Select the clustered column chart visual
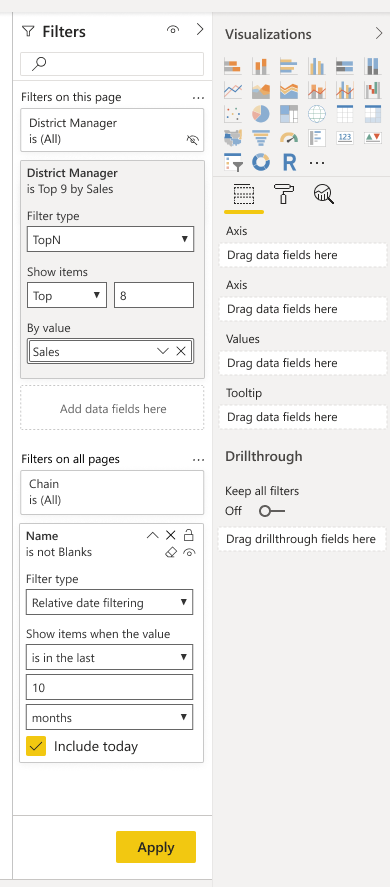390x887 pixels. tap(316, 66)
